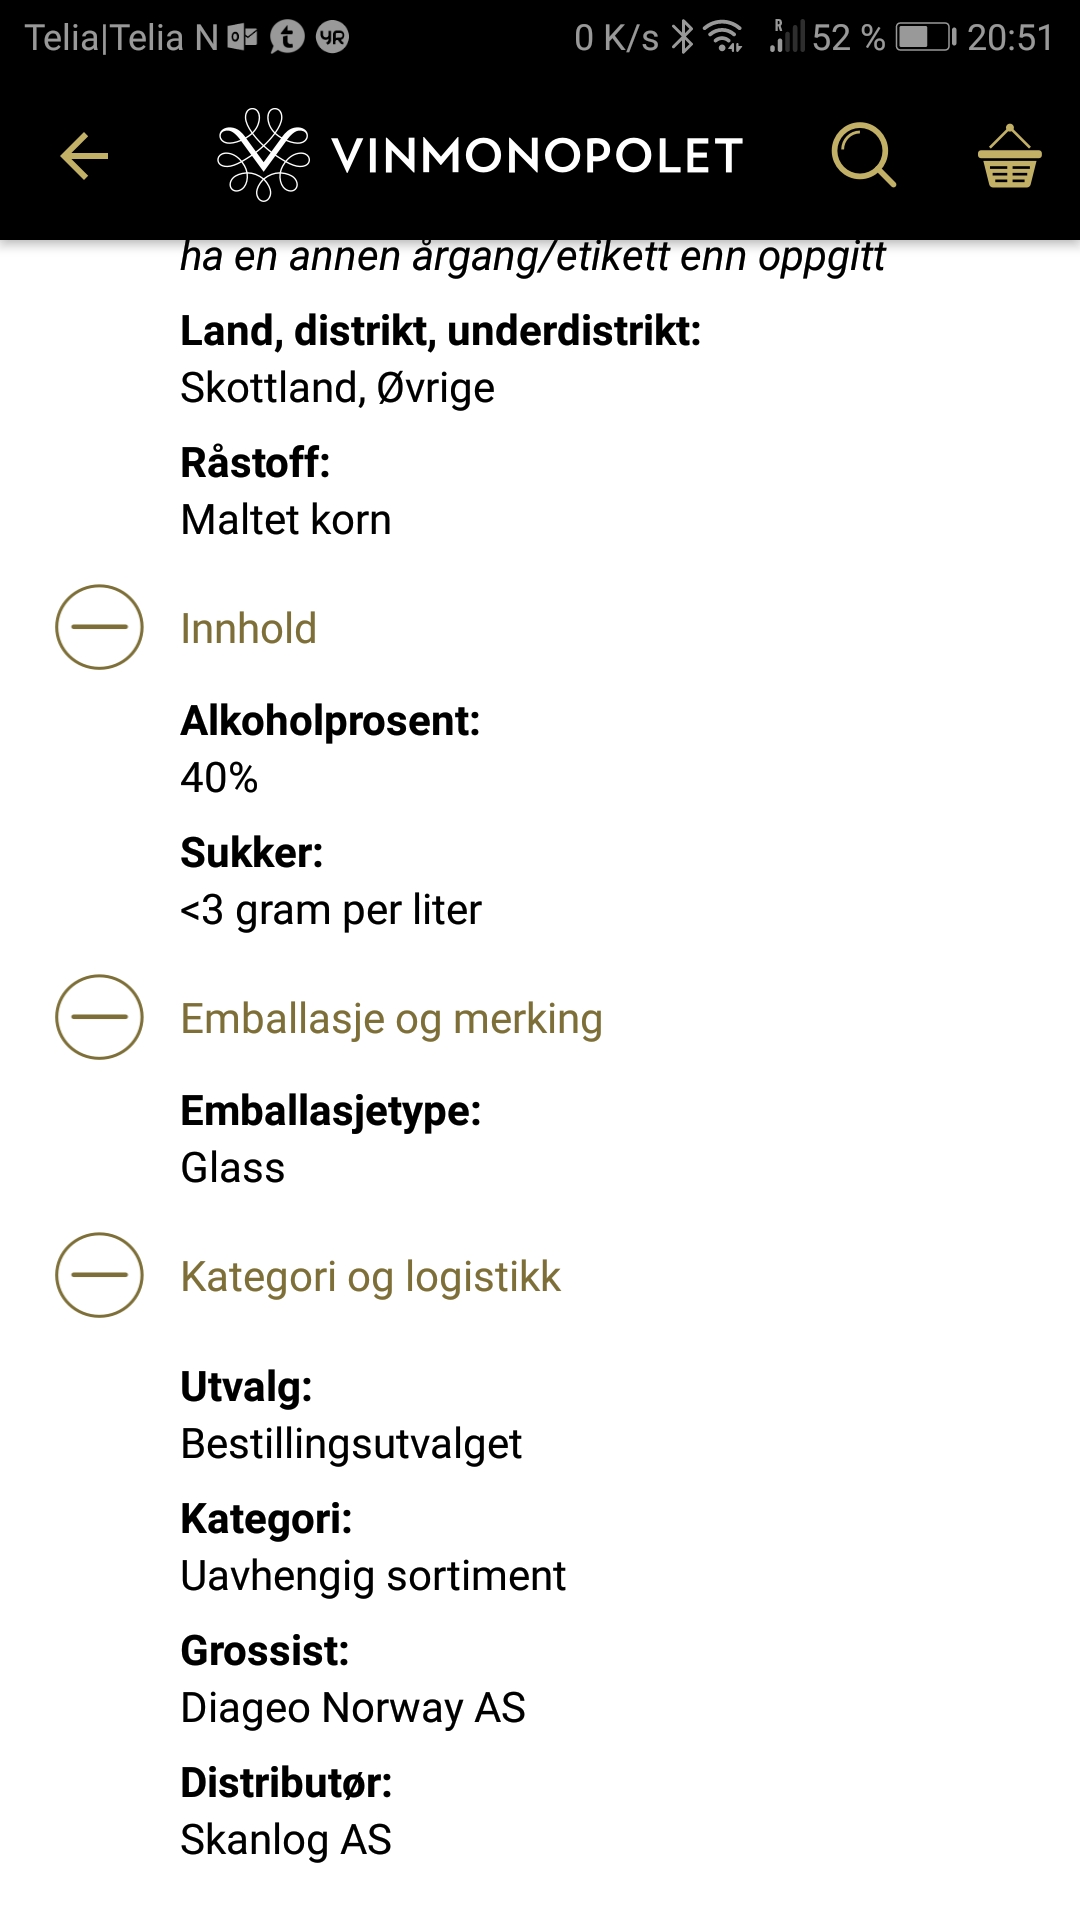Image resolution: width=1080 pixels, height=1920 pixels.
Task: Collapse the Innhold section circle
Action: point(99,627)
